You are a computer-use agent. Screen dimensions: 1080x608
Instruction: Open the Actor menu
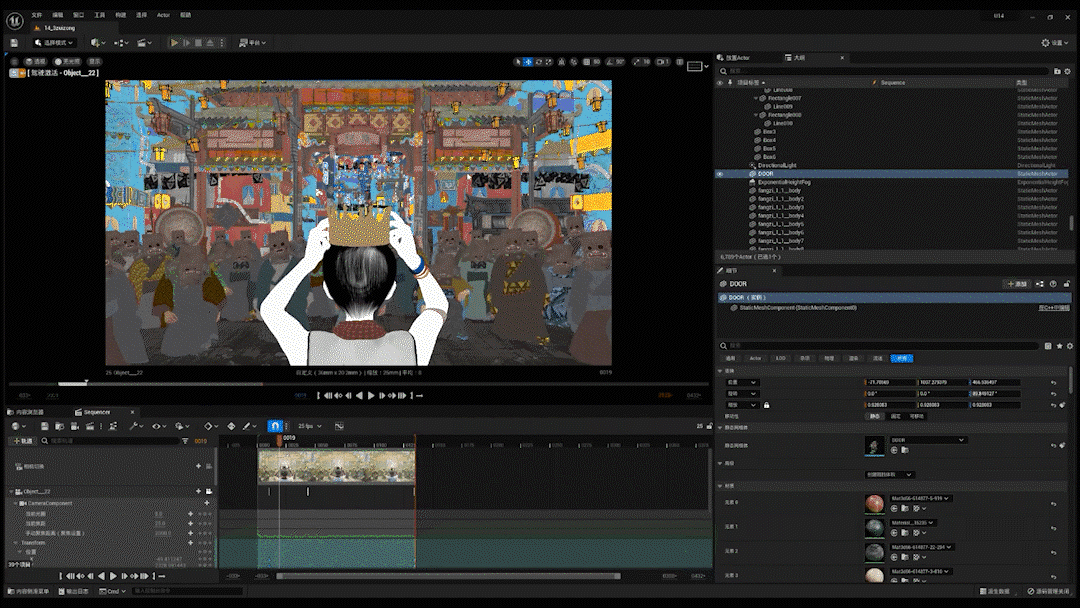point(163,14)
